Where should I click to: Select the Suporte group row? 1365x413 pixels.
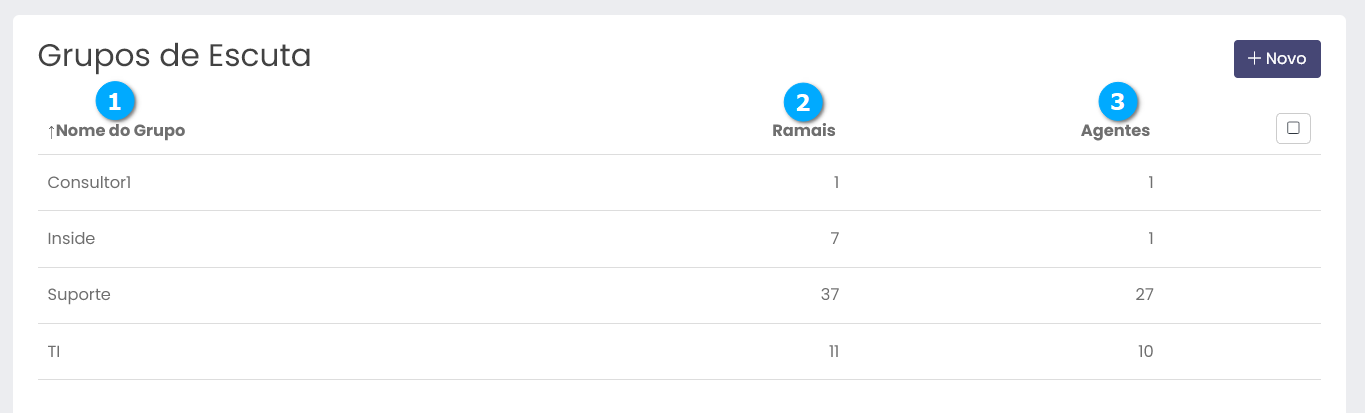79,295
